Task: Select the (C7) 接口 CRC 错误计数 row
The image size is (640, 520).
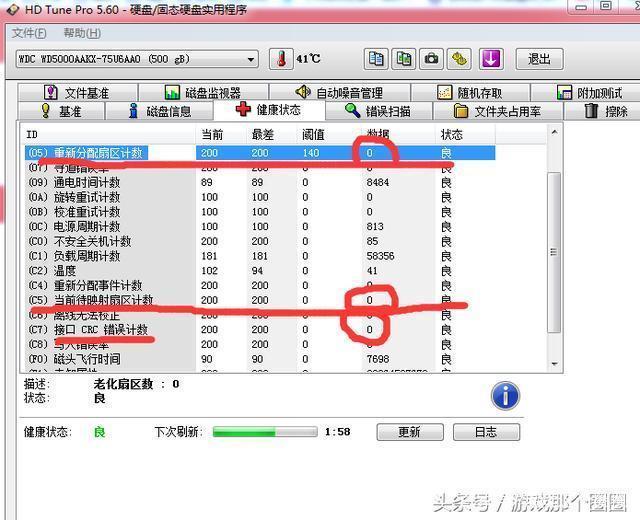Action: [260, 329]
